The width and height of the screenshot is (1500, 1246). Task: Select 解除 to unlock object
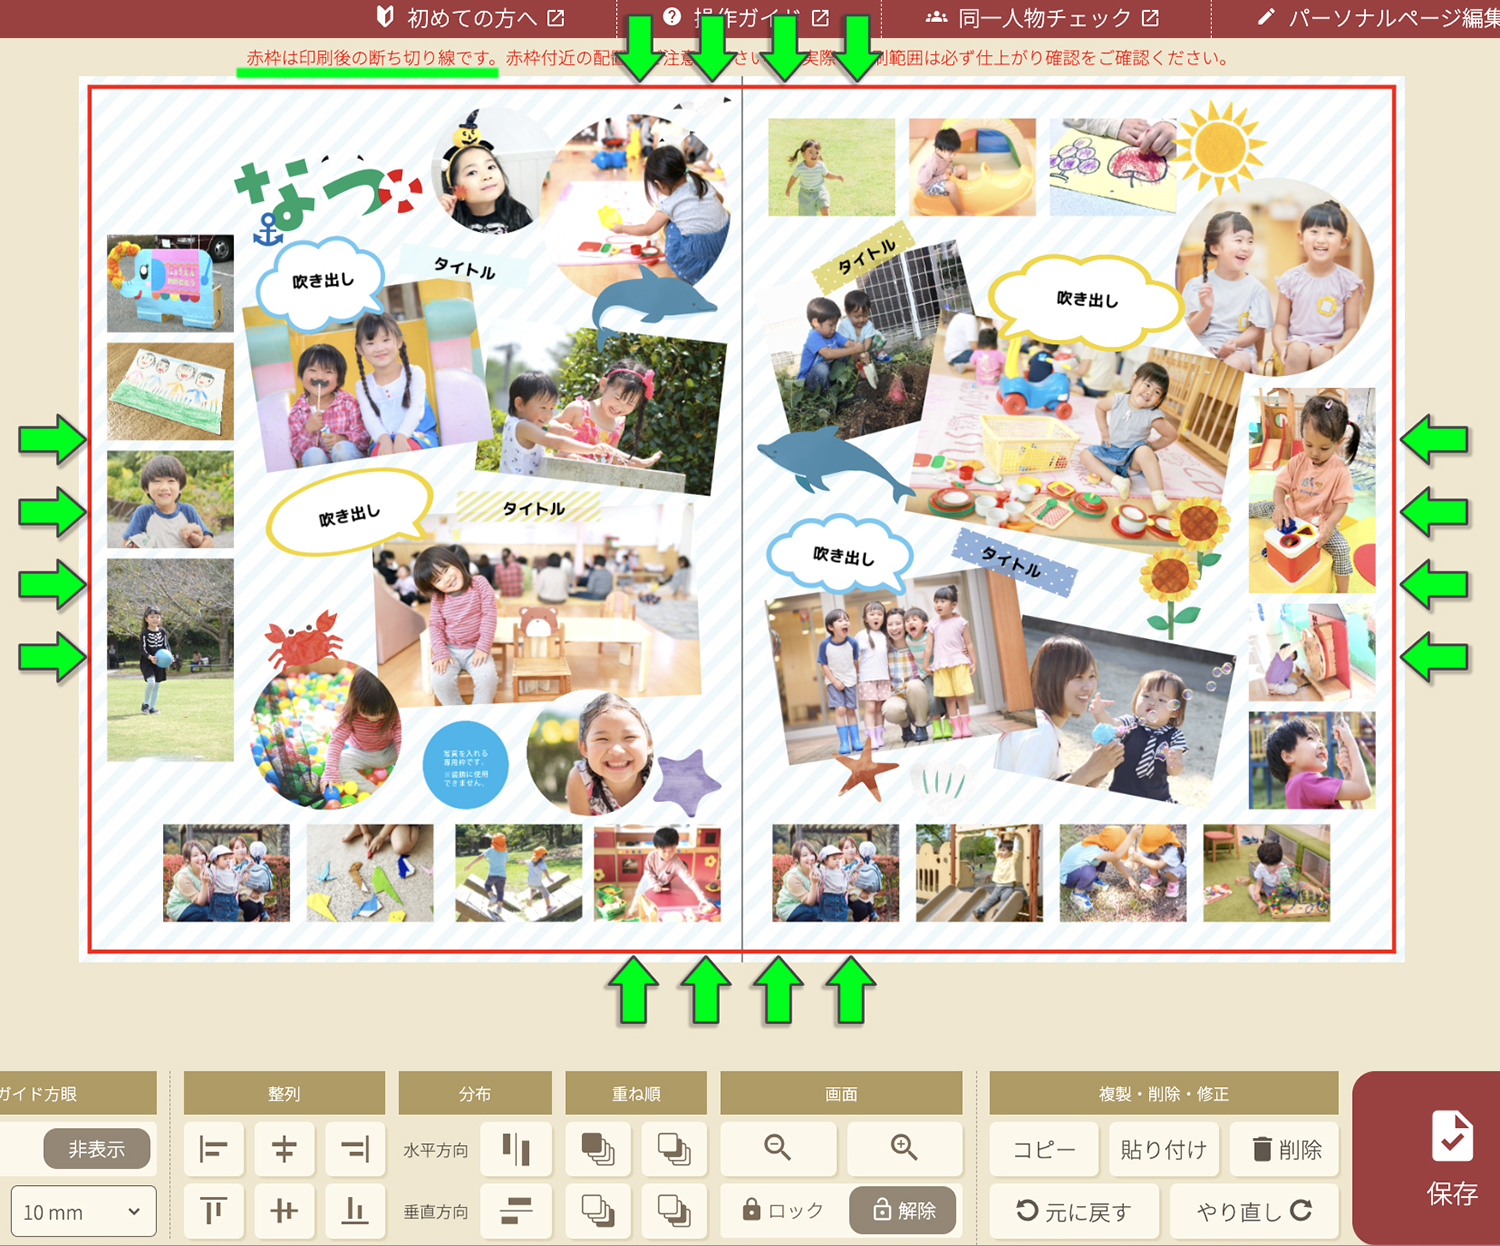(x=903, y=1210)
